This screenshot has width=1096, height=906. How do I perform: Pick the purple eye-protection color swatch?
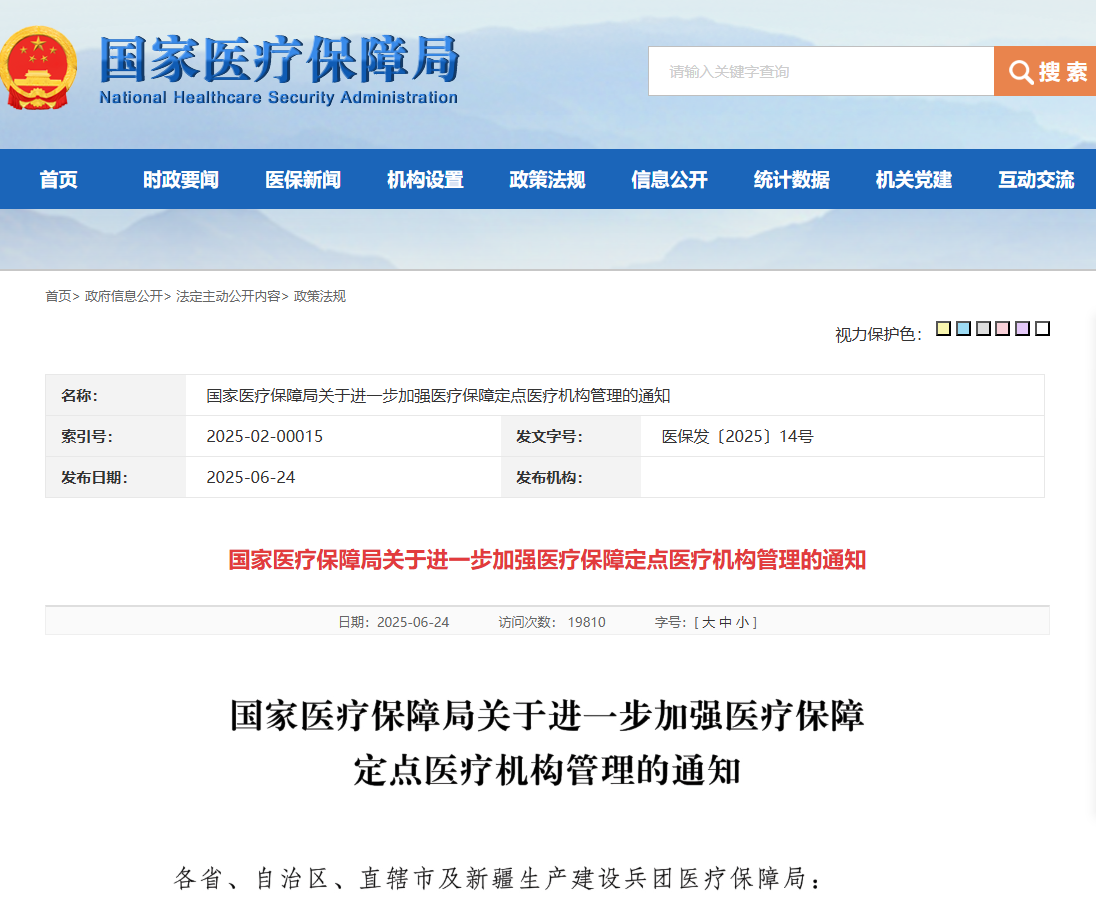tap(1022, 329)
